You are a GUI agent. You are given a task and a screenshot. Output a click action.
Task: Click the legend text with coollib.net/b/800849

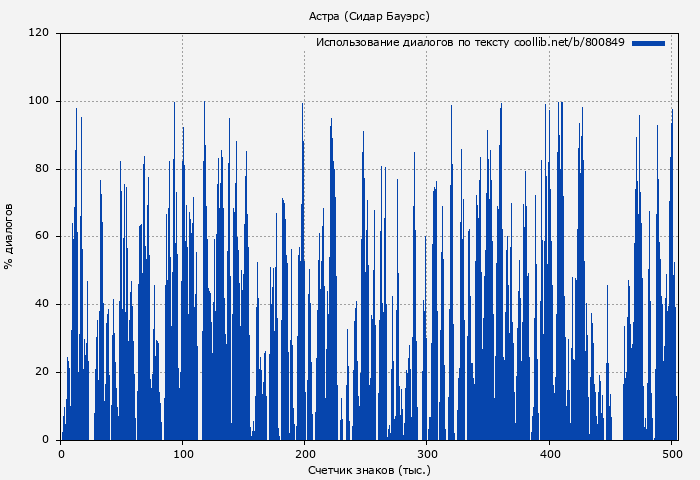[x=470, y=43]
